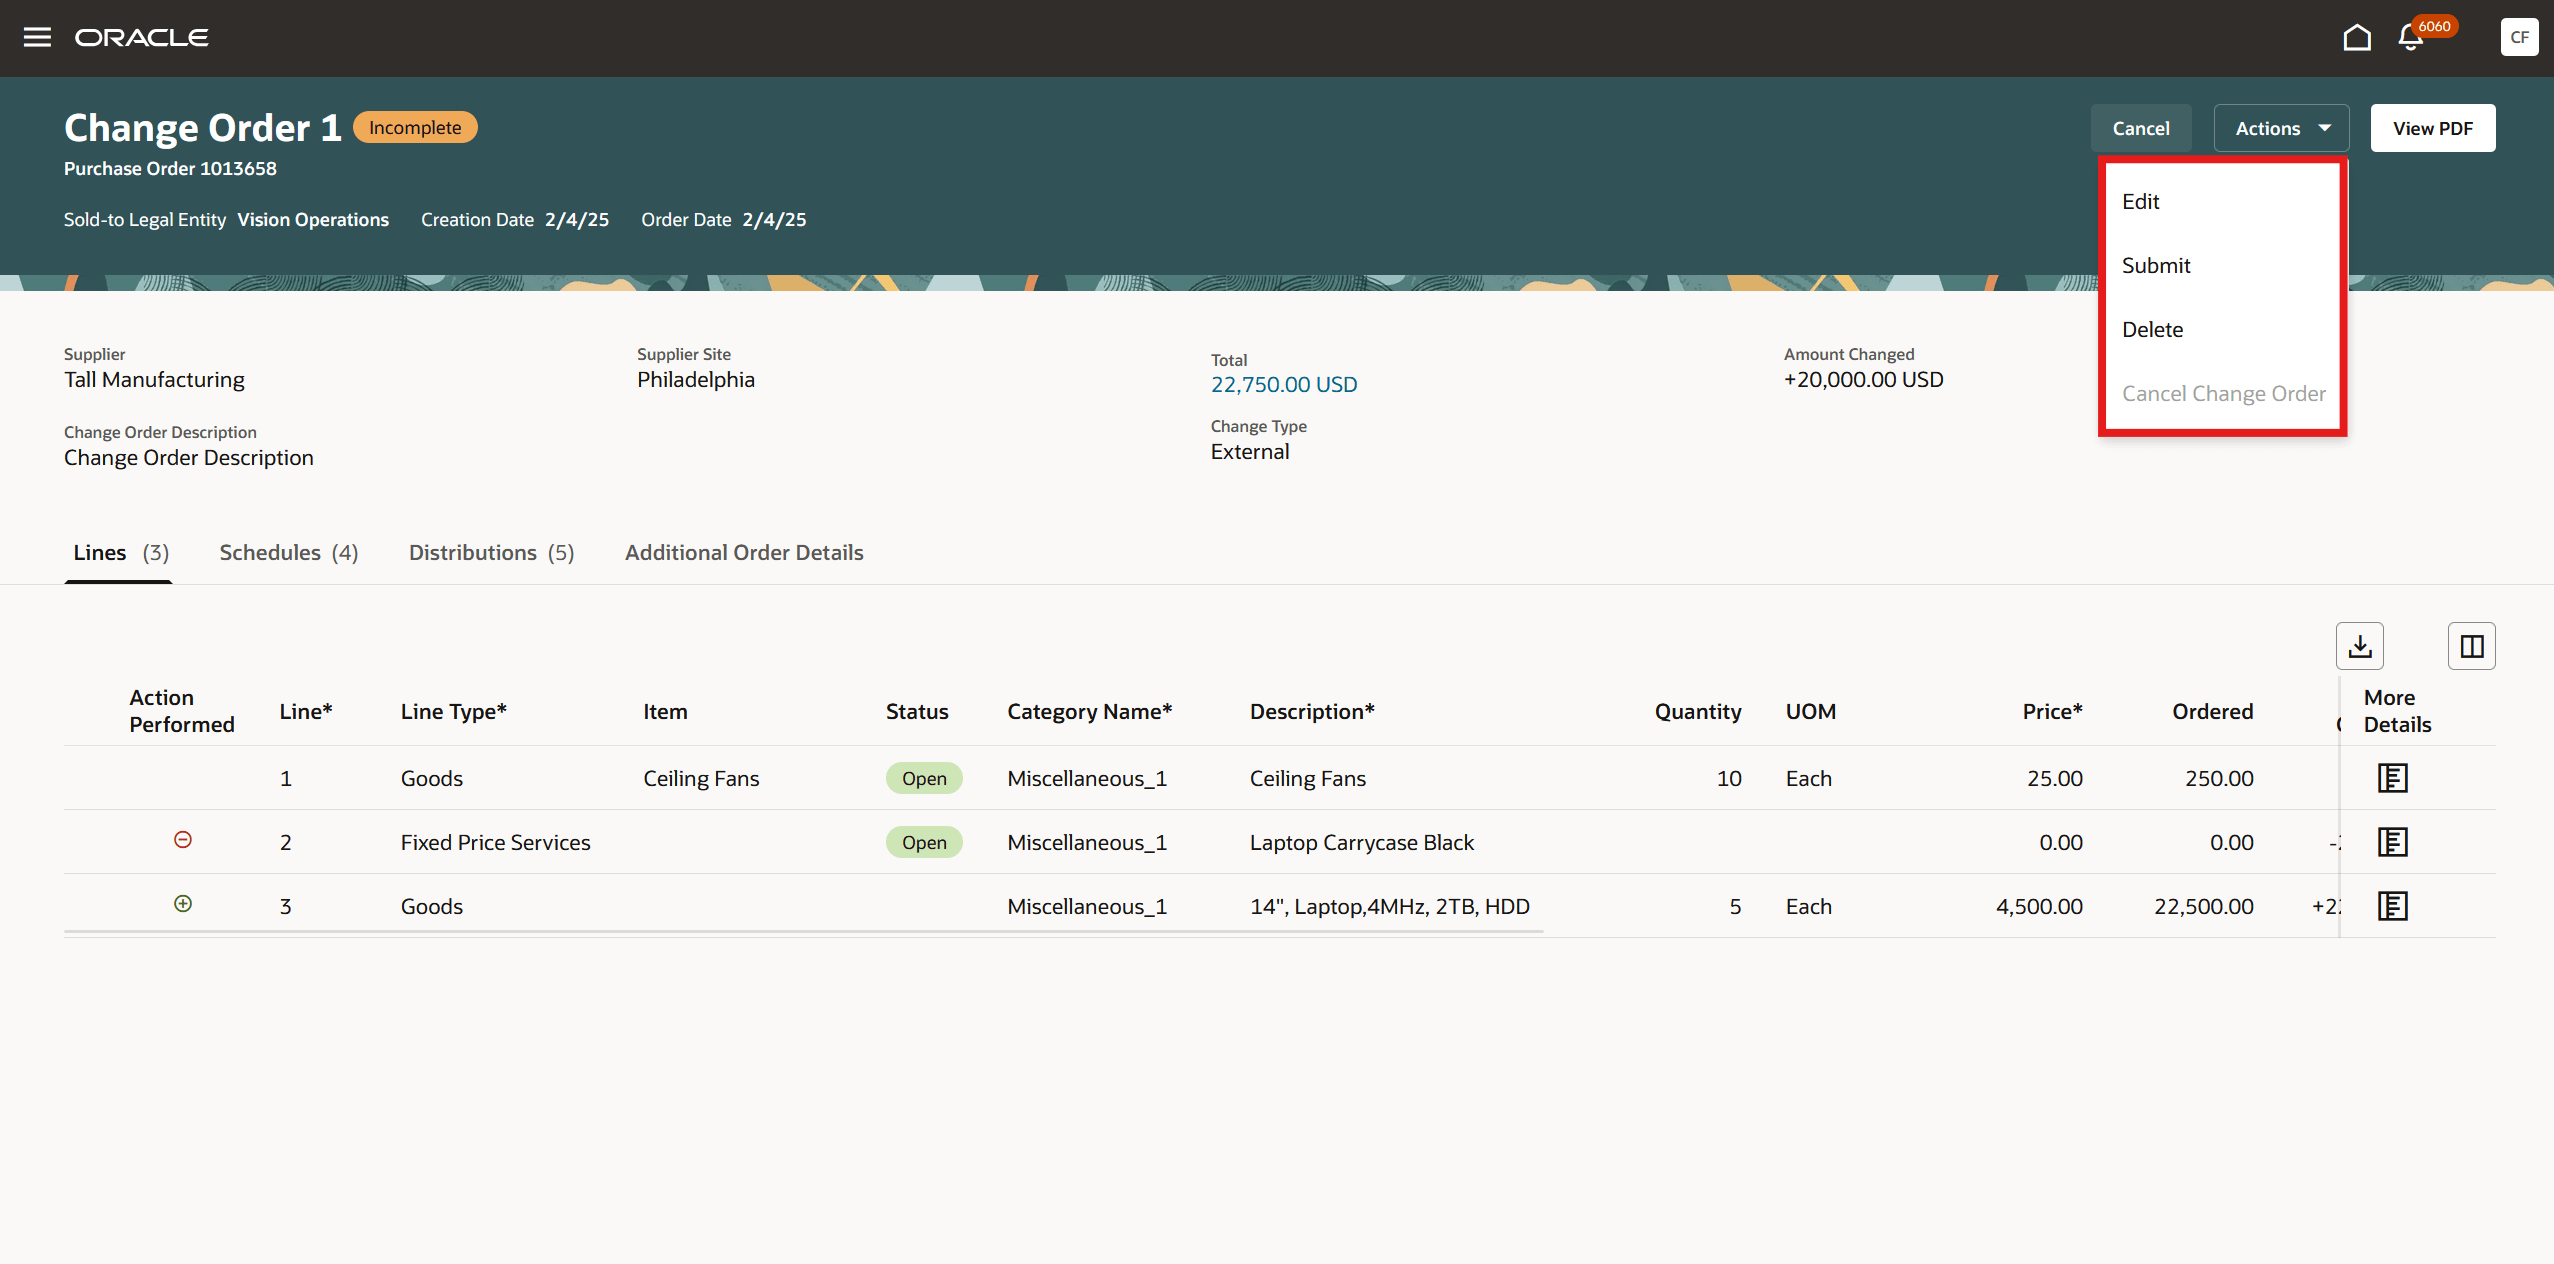Open the Distributions tab
This screenshot has height=1264, width=2554.
pos(491,553)
